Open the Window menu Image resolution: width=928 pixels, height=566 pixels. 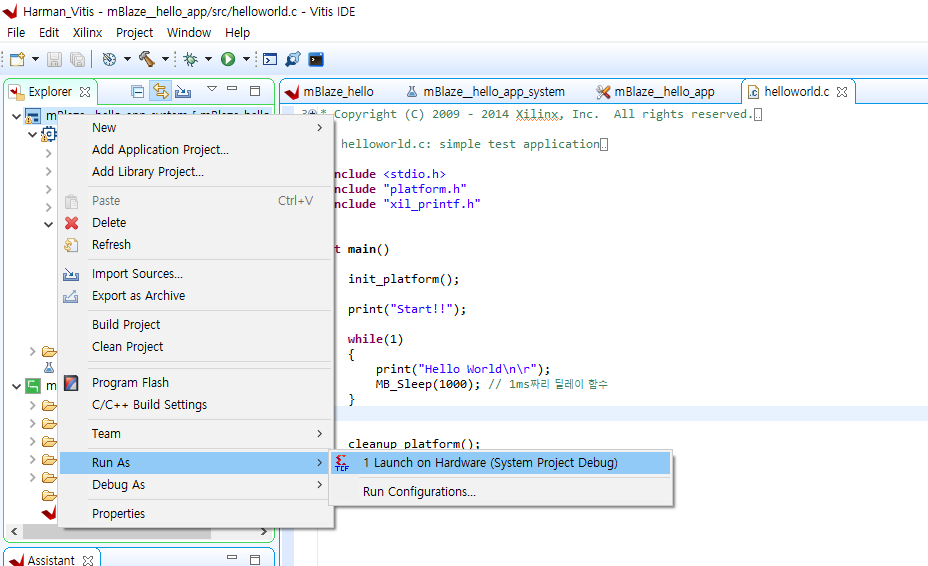189,33
